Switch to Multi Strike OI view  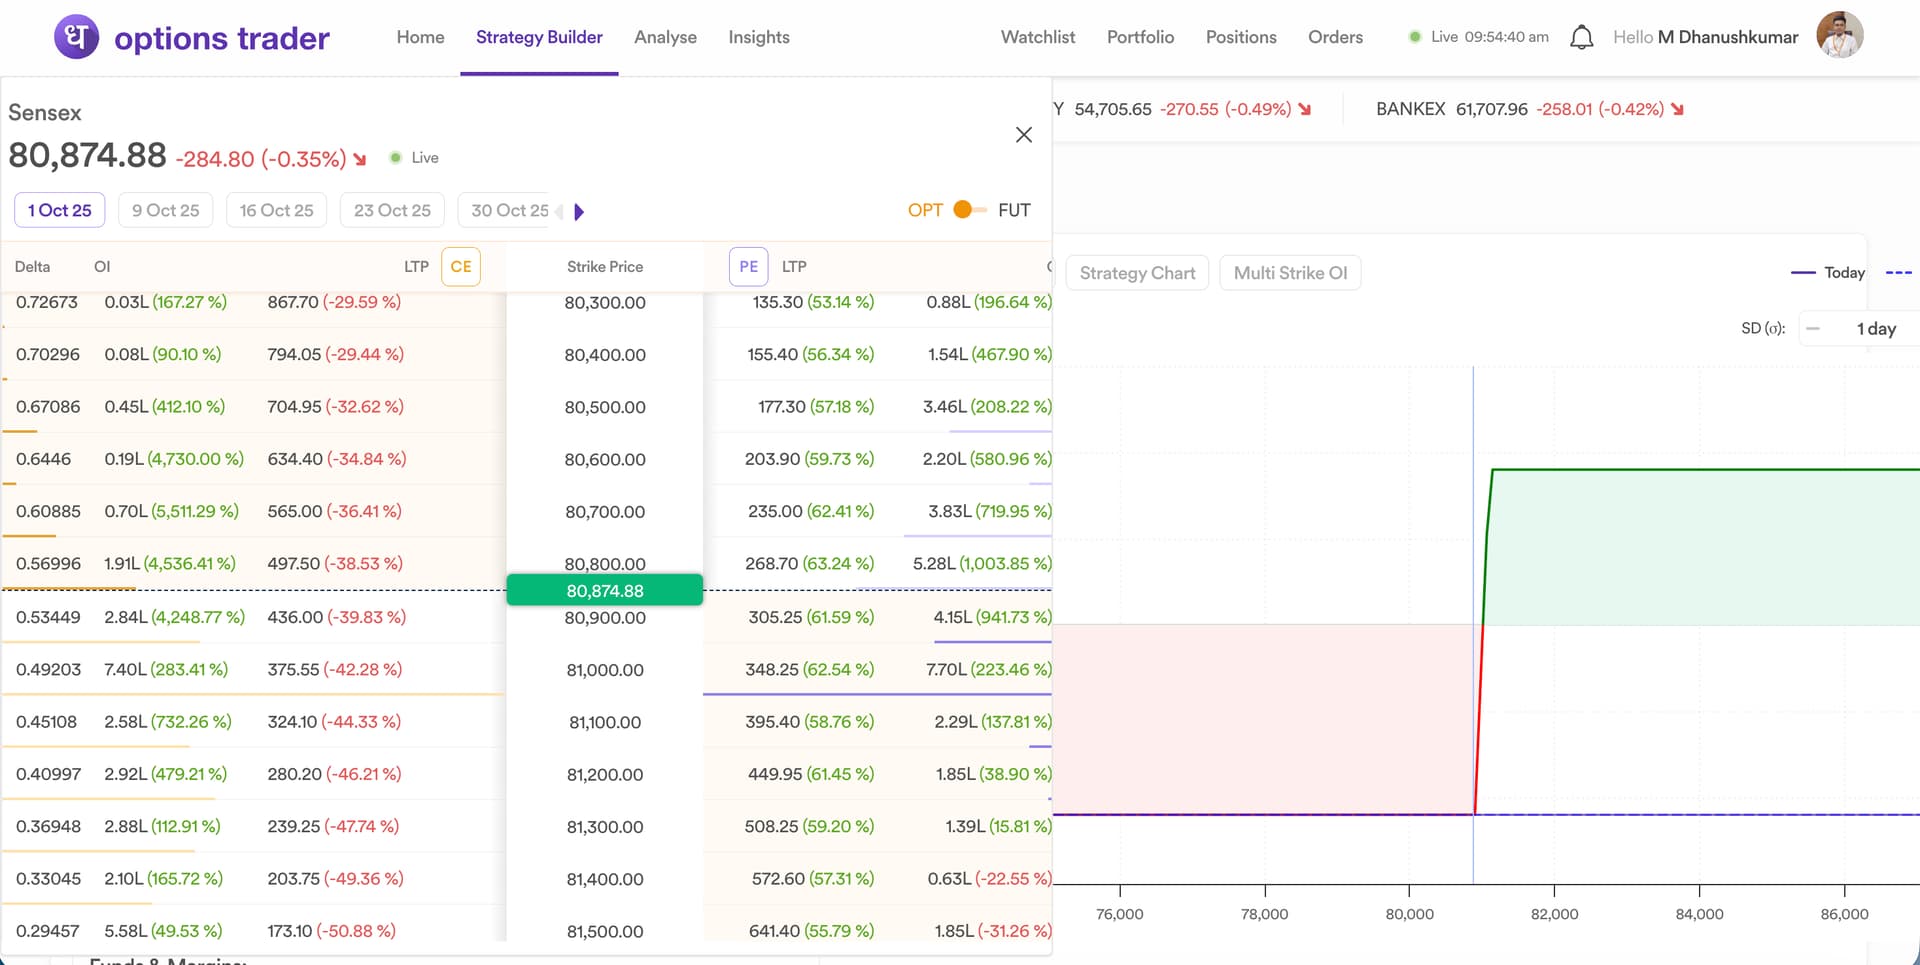(1289, 273)
